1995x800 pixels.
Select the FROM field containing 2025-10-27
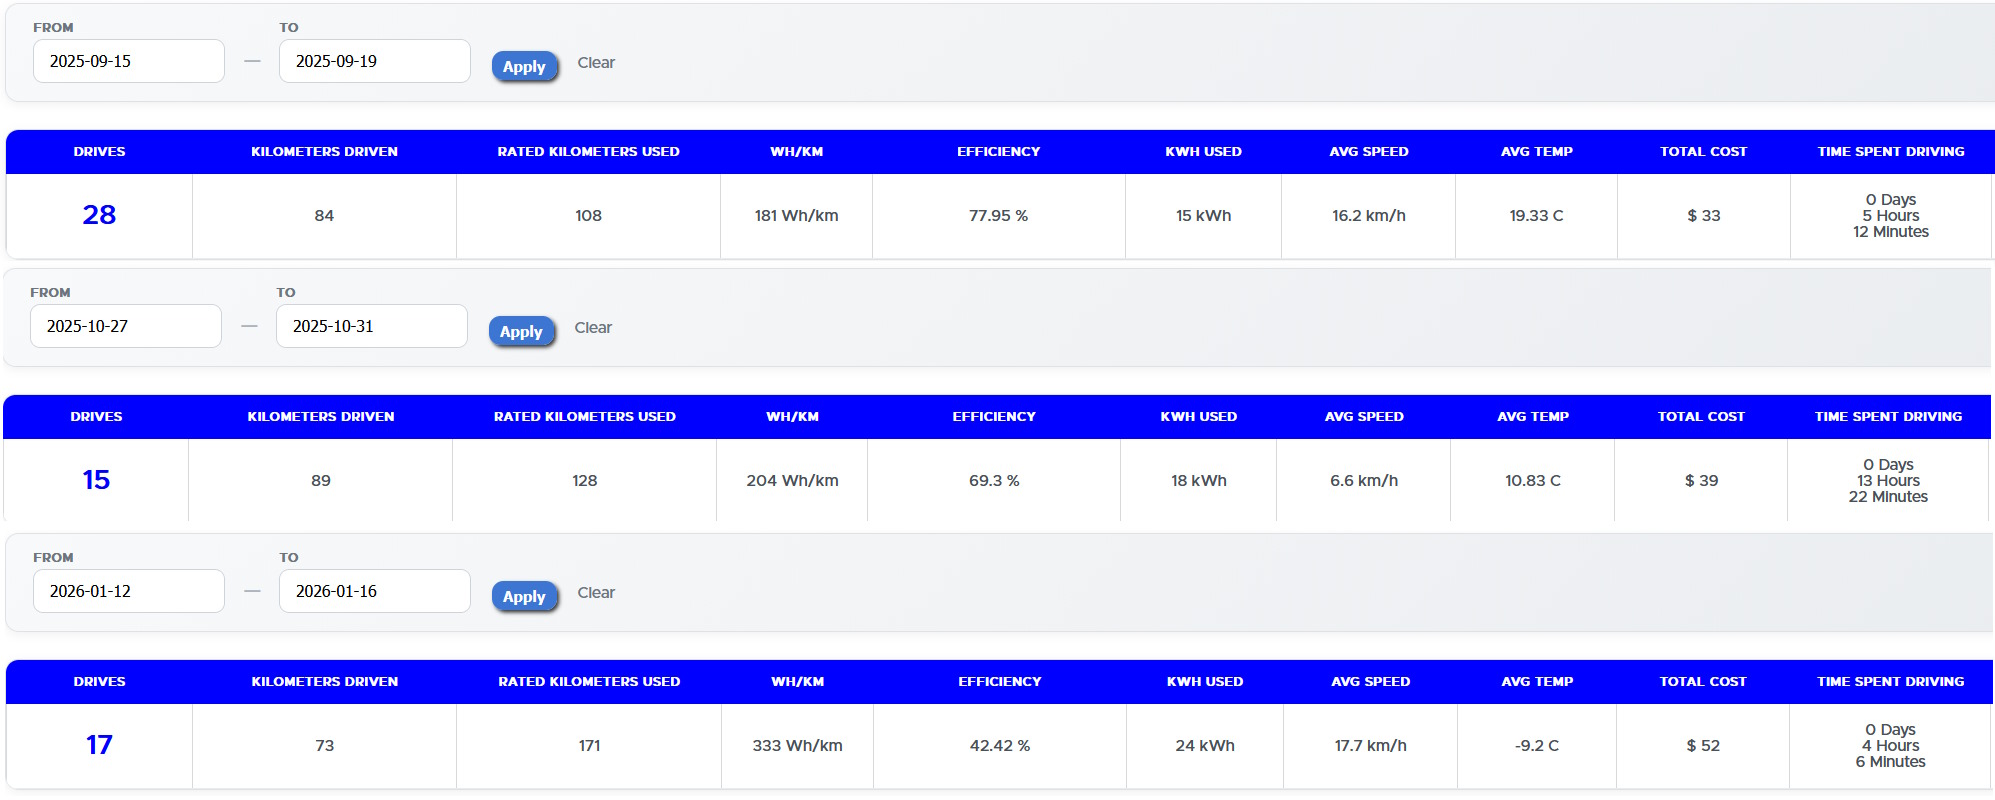125,326
